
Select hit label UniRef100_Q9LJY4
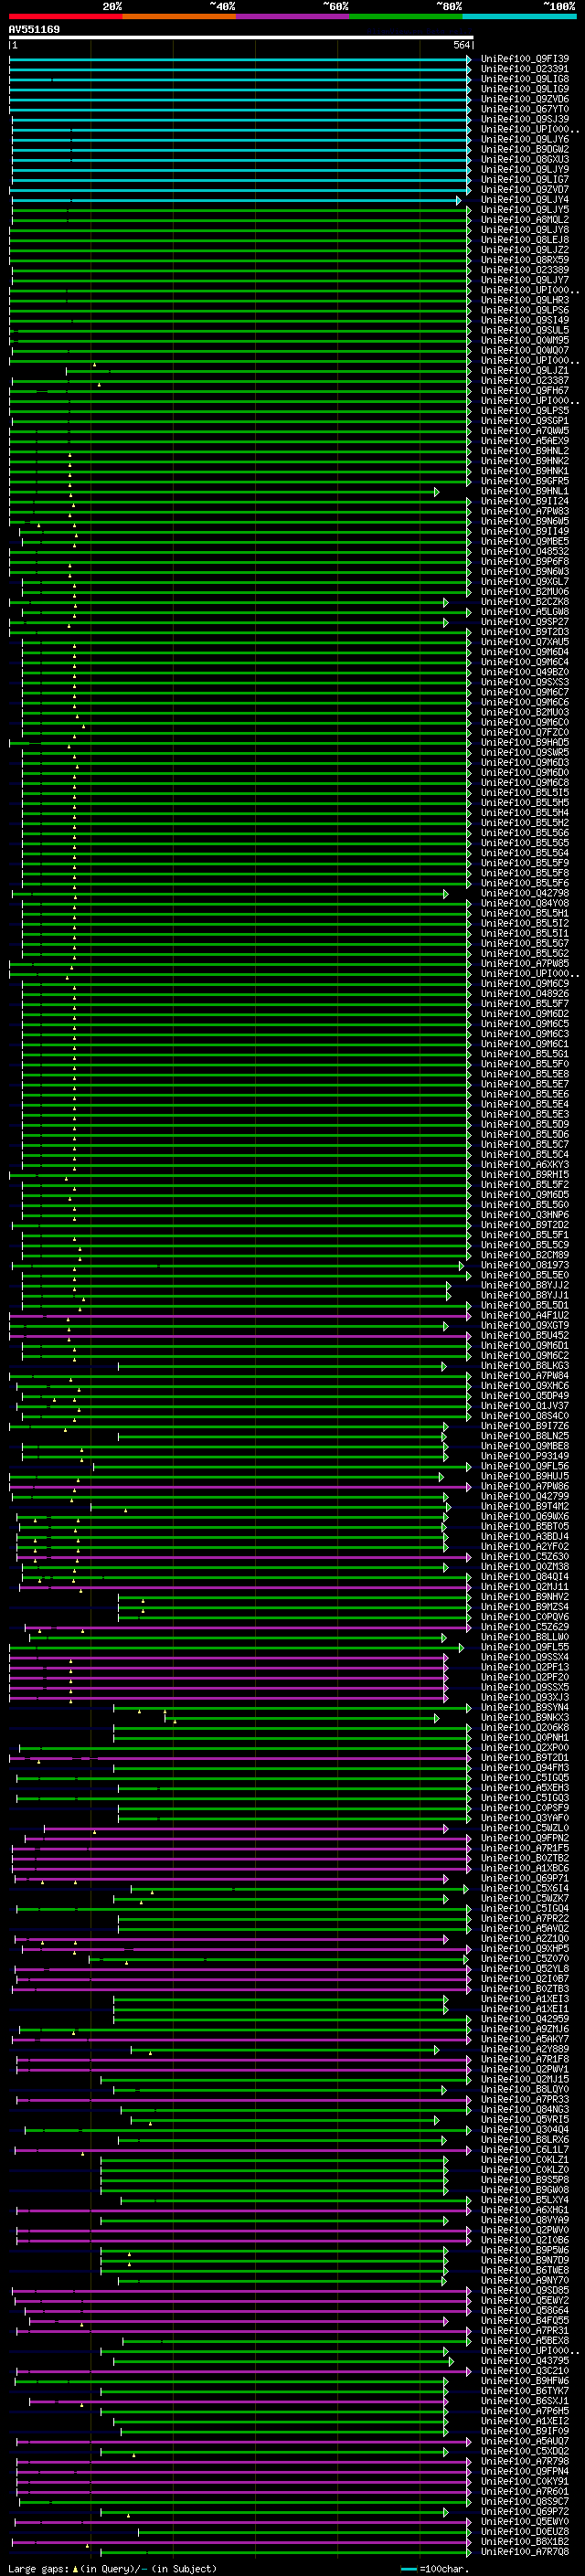point(525,200)
